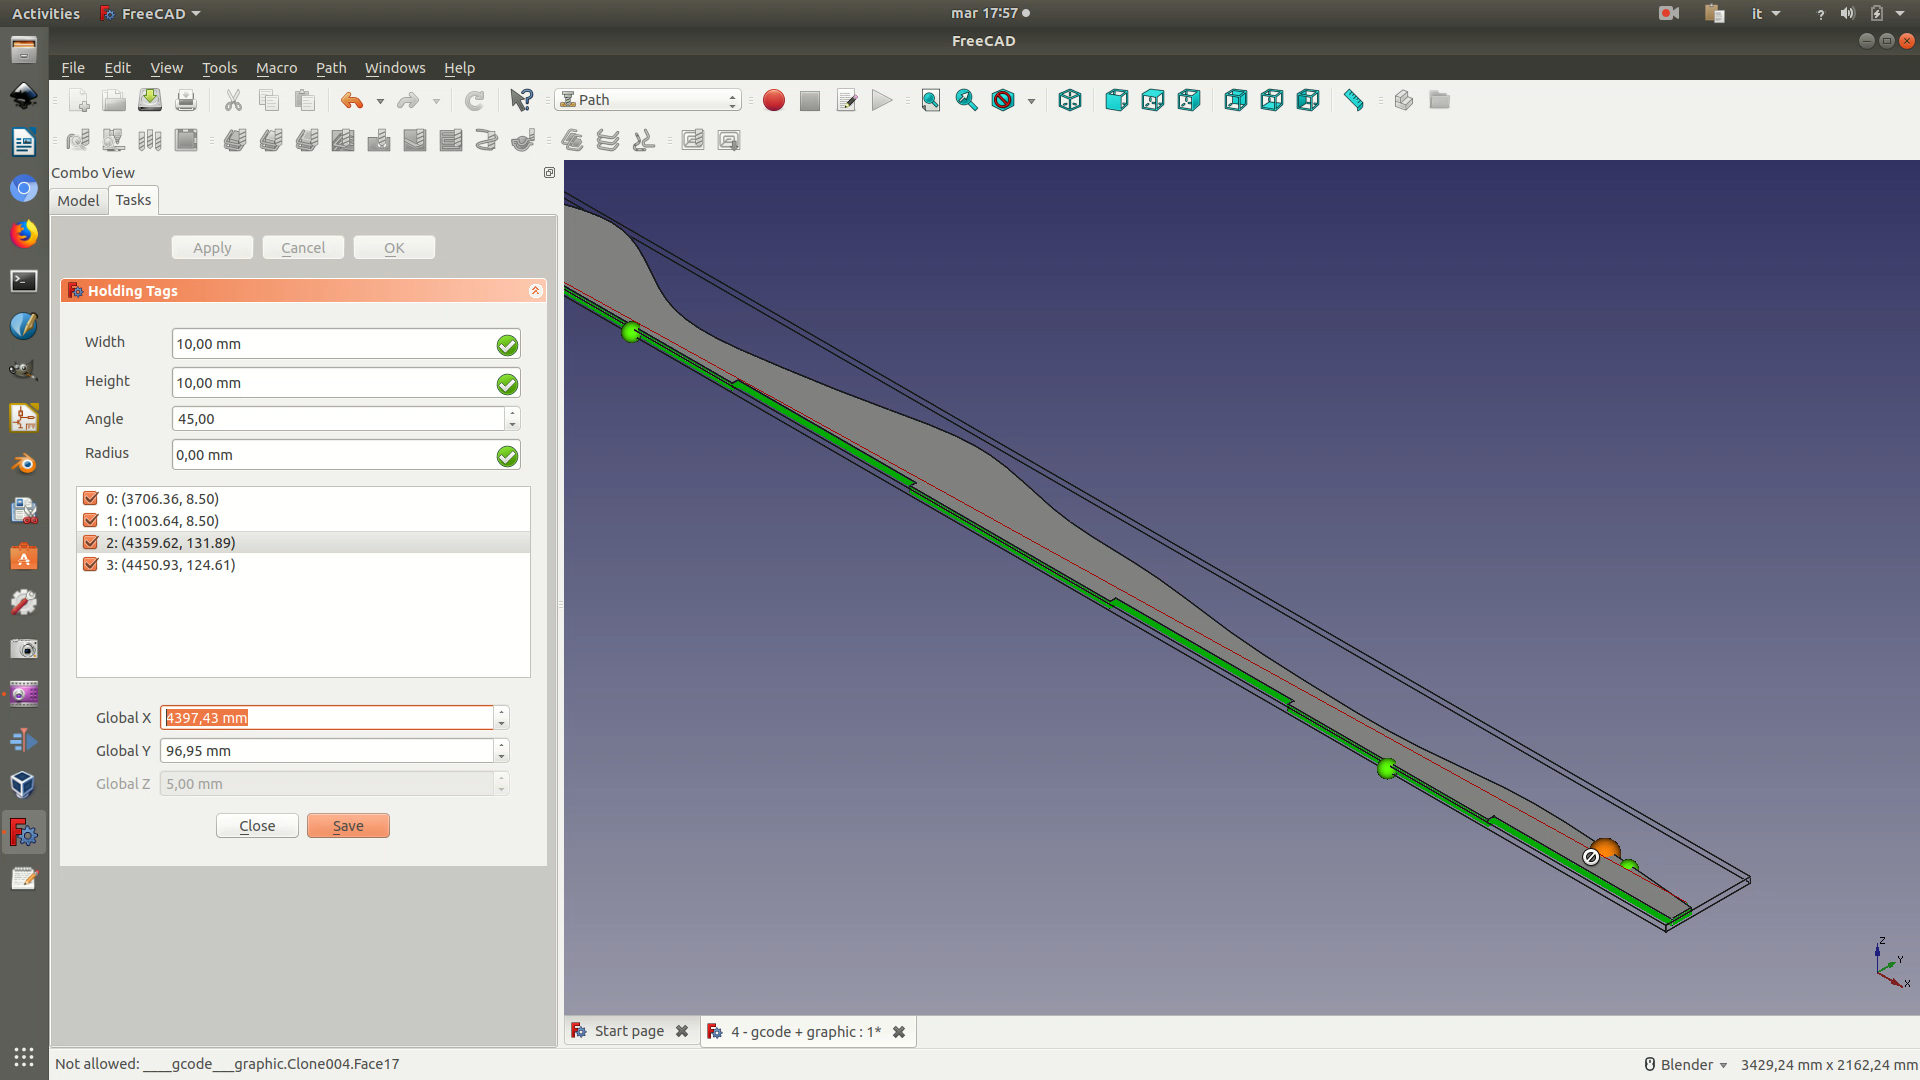Click the Radius input field

tap(346, 455)
